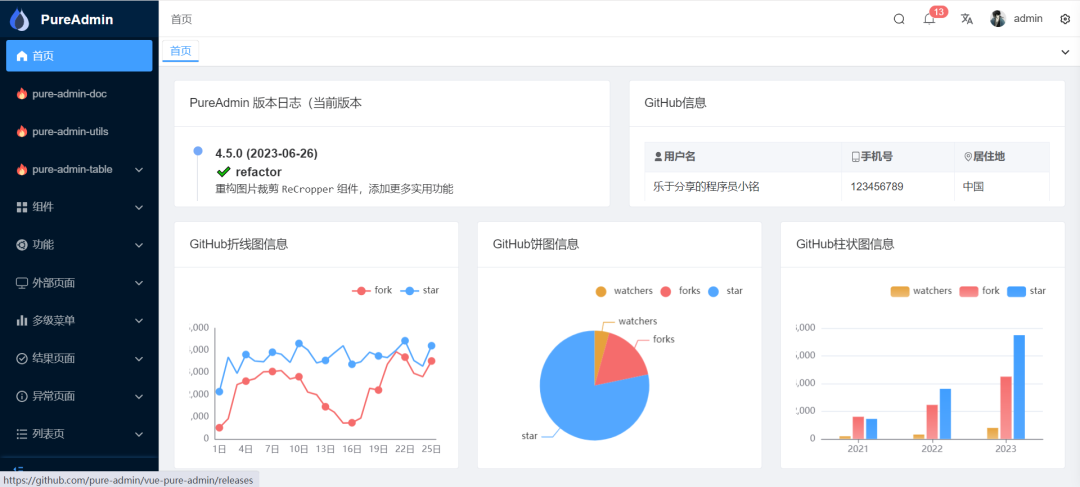This screenshot has width=1080, height=487.
Task: Click the 用户名 column user icon
Action: [658, 157]
